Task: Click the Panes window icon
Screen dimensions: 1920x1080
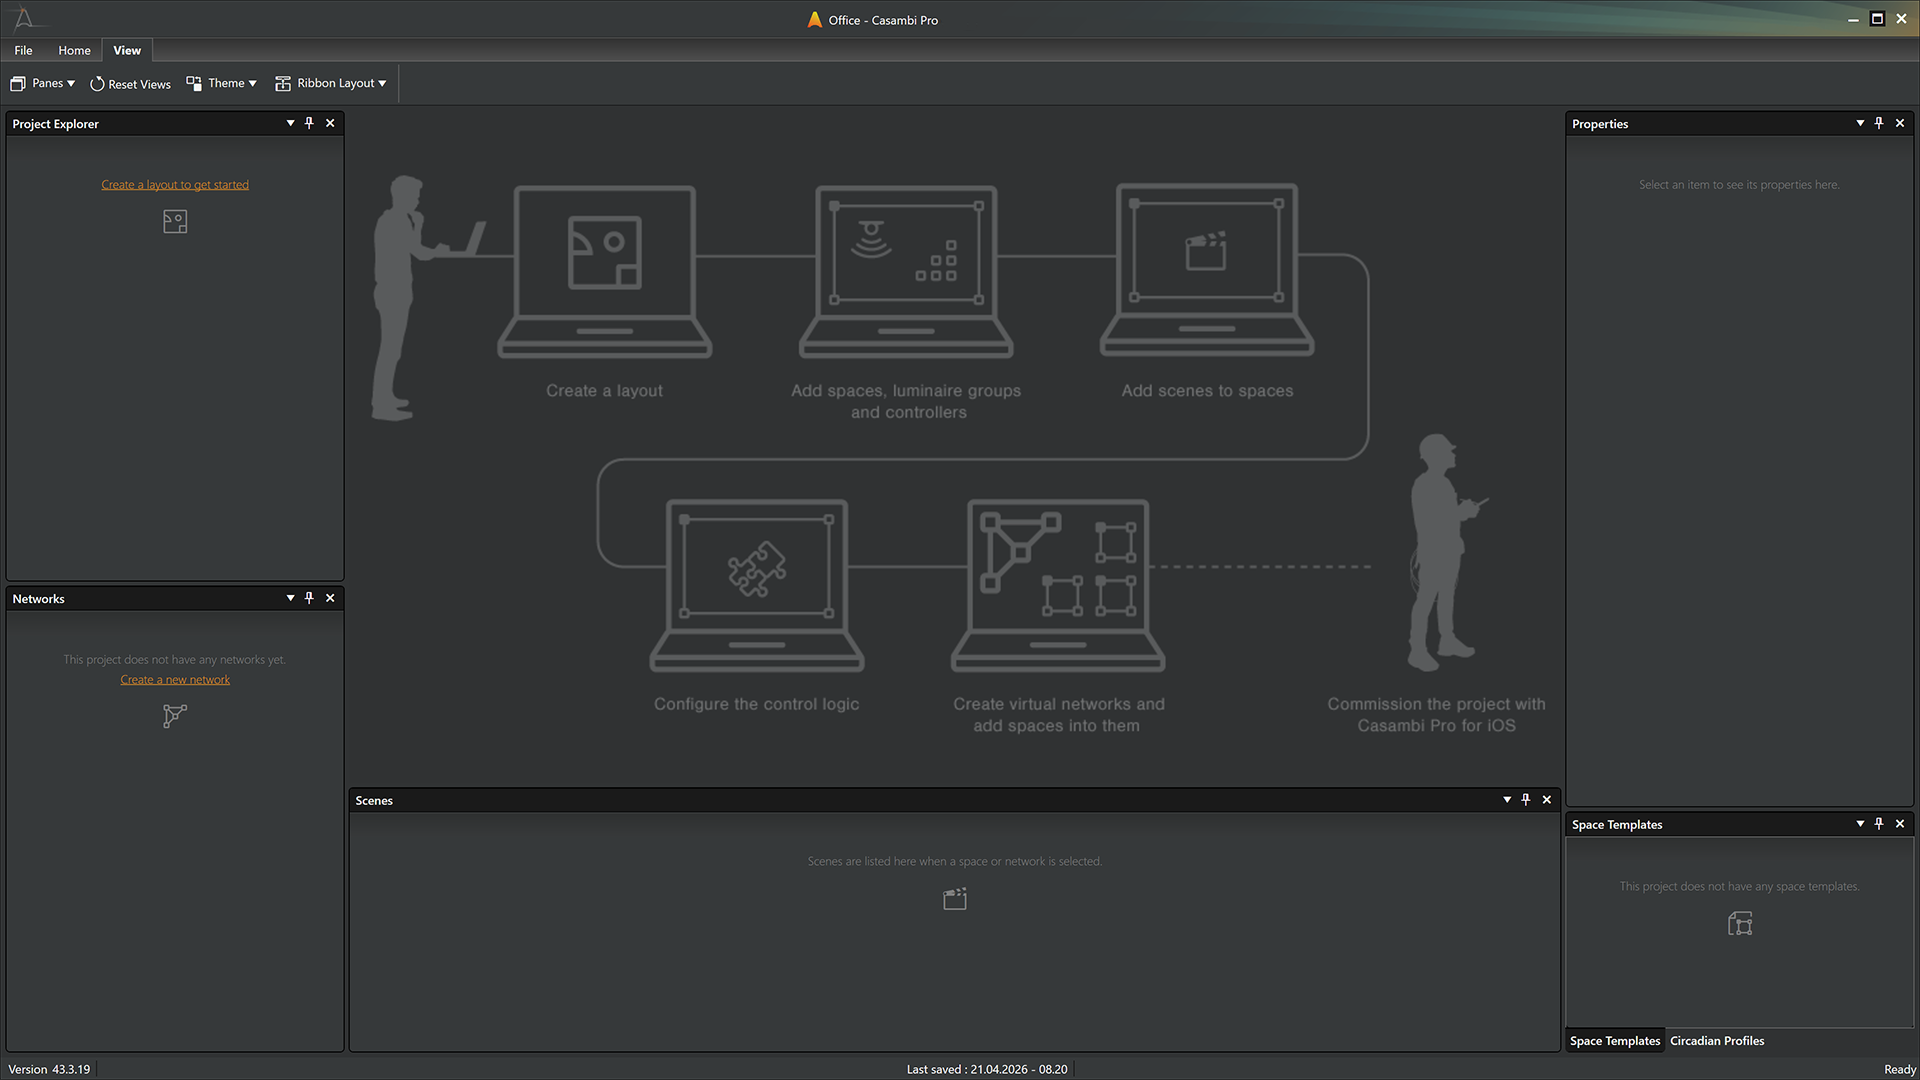Action: tap(18, 84)
